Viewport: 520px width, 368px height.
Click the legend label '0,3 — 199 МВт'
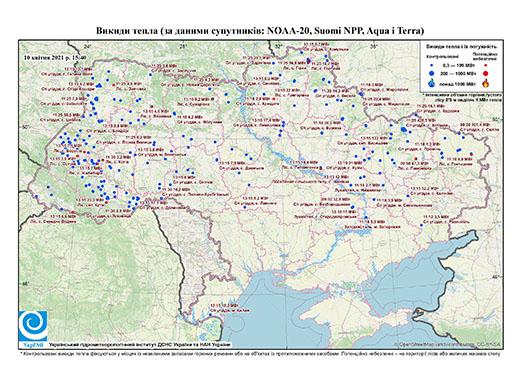[458, 66]
